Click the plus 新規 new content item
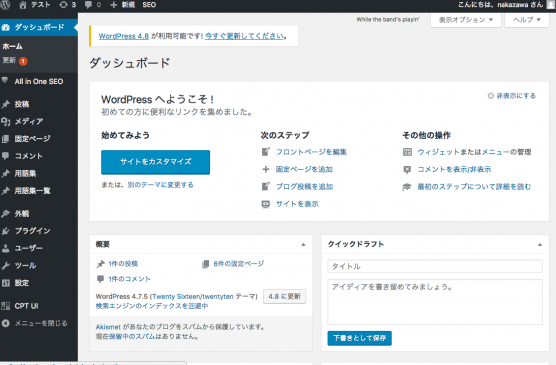Image resolution: width=556 pixels, height=365 pixels. pyautogui.click(x=123, y=5)
